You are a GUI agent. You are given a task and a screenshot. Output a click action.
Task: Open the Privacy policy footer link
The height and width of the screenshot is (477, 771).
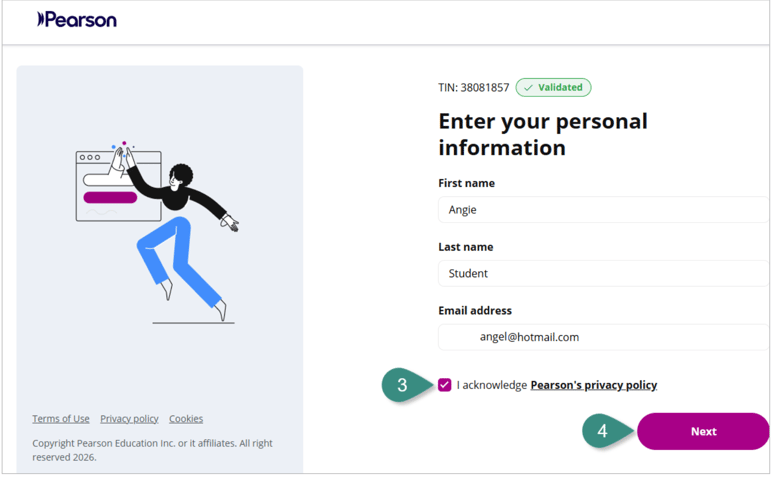[x=129, y=418]
